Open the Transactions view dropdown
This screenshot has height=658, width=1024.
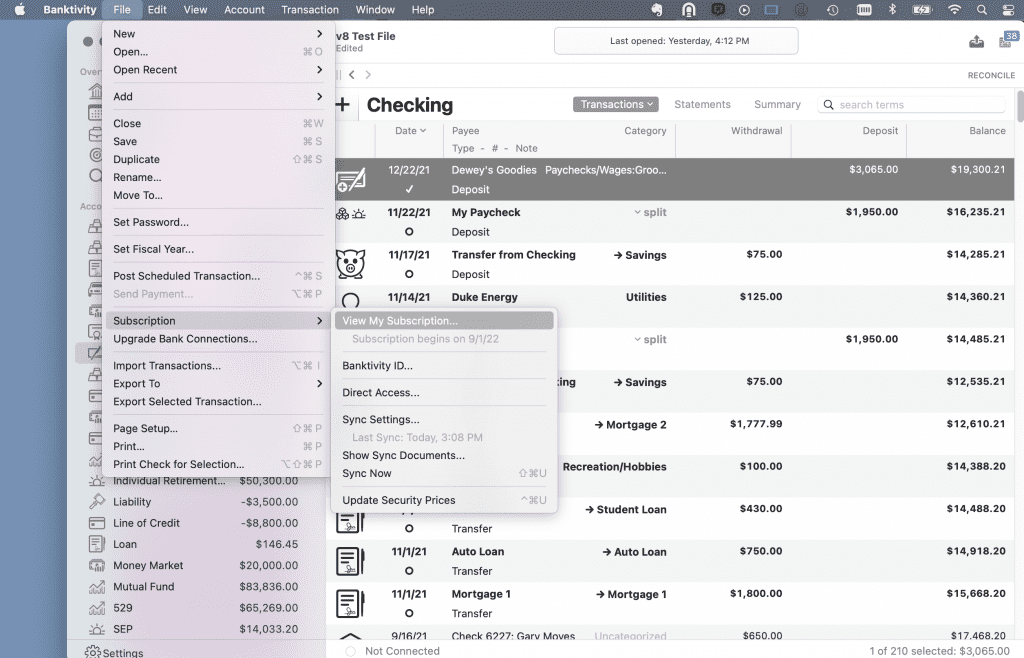point(616,104)
